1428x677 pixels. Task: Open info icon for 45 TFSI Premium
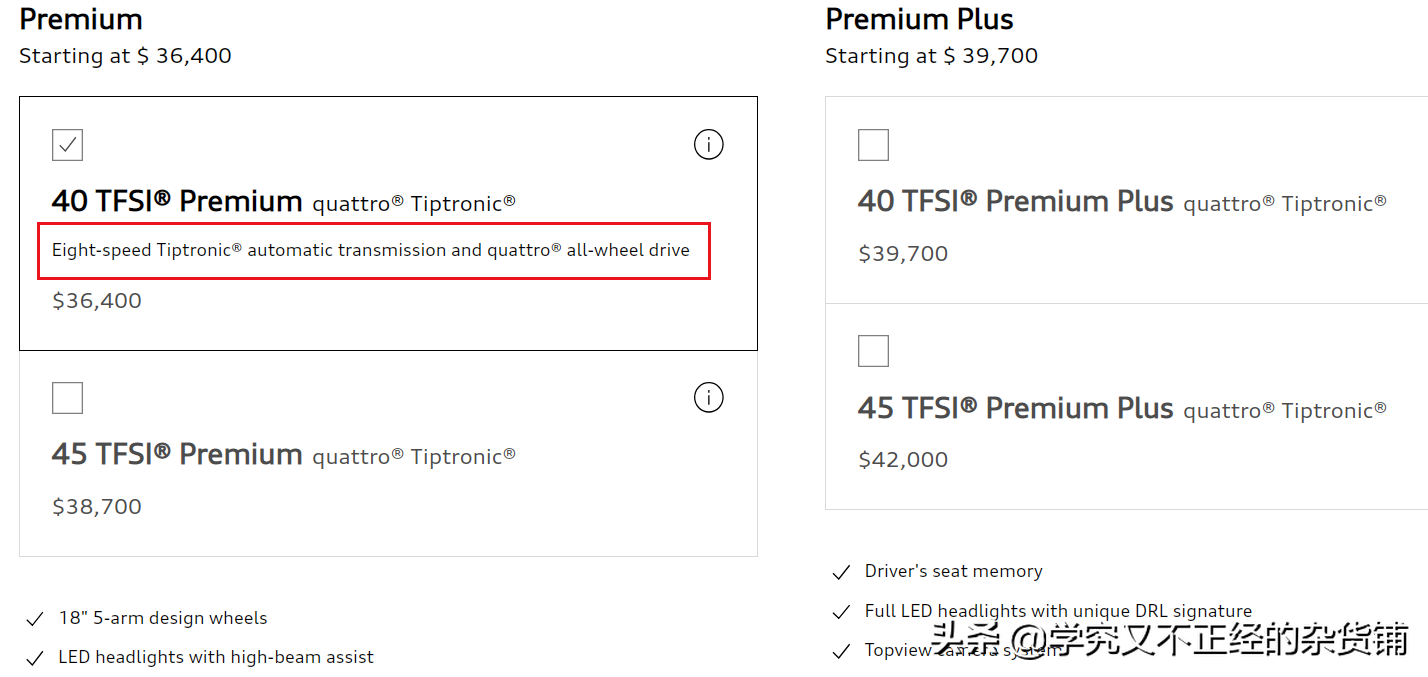click(708, 398)
